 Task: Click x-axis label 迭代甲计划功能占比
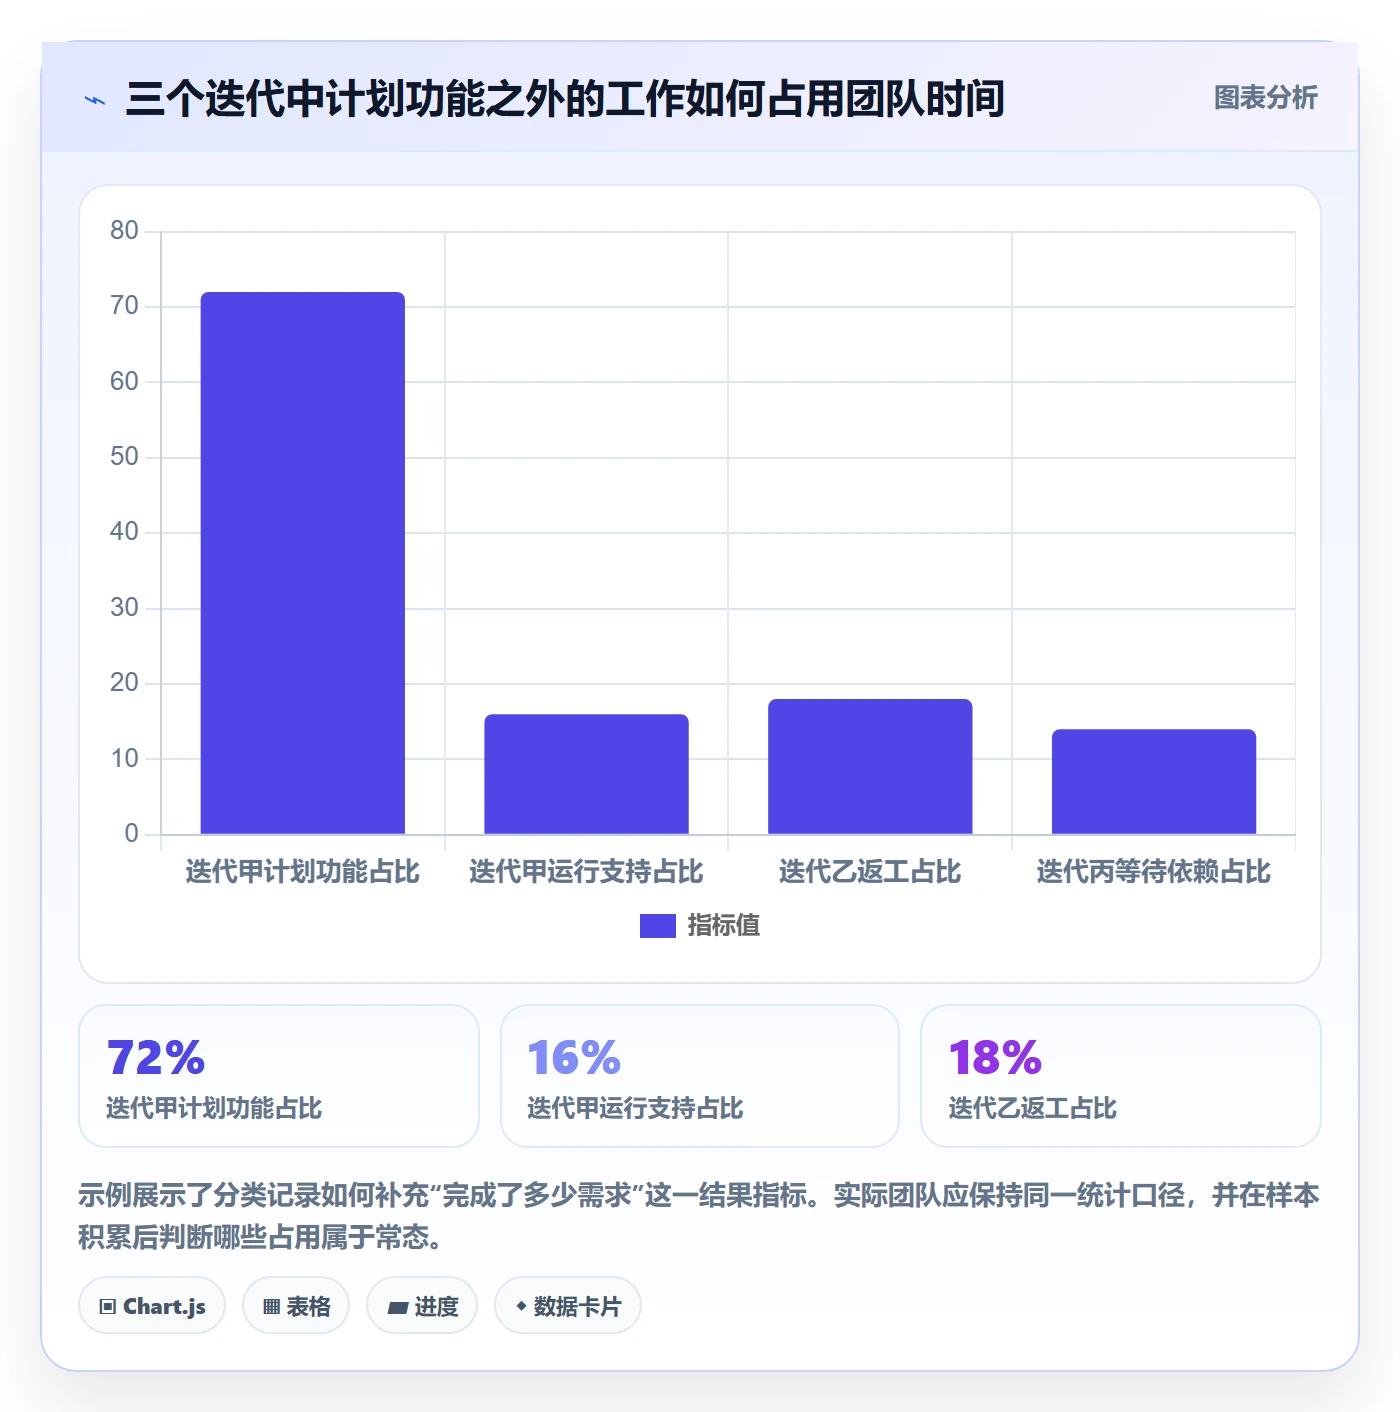(303, 872)
